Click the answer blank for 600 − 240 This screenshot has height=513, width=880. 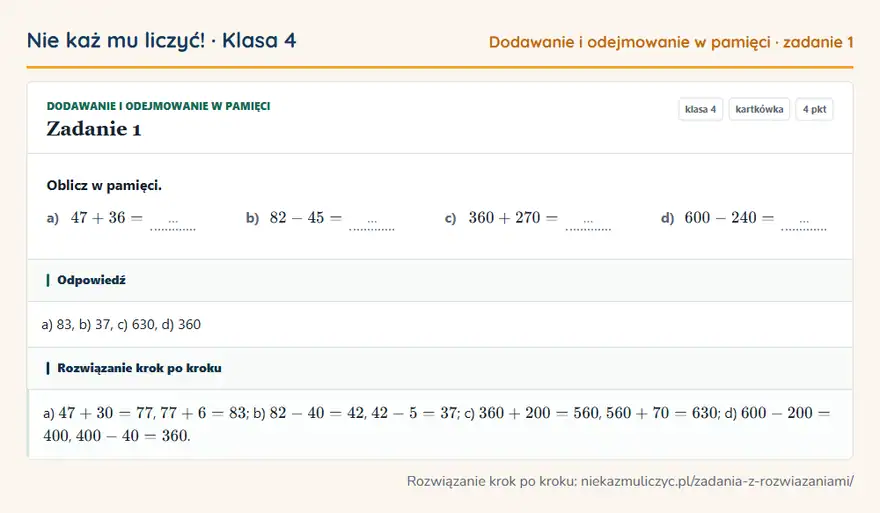804,222
